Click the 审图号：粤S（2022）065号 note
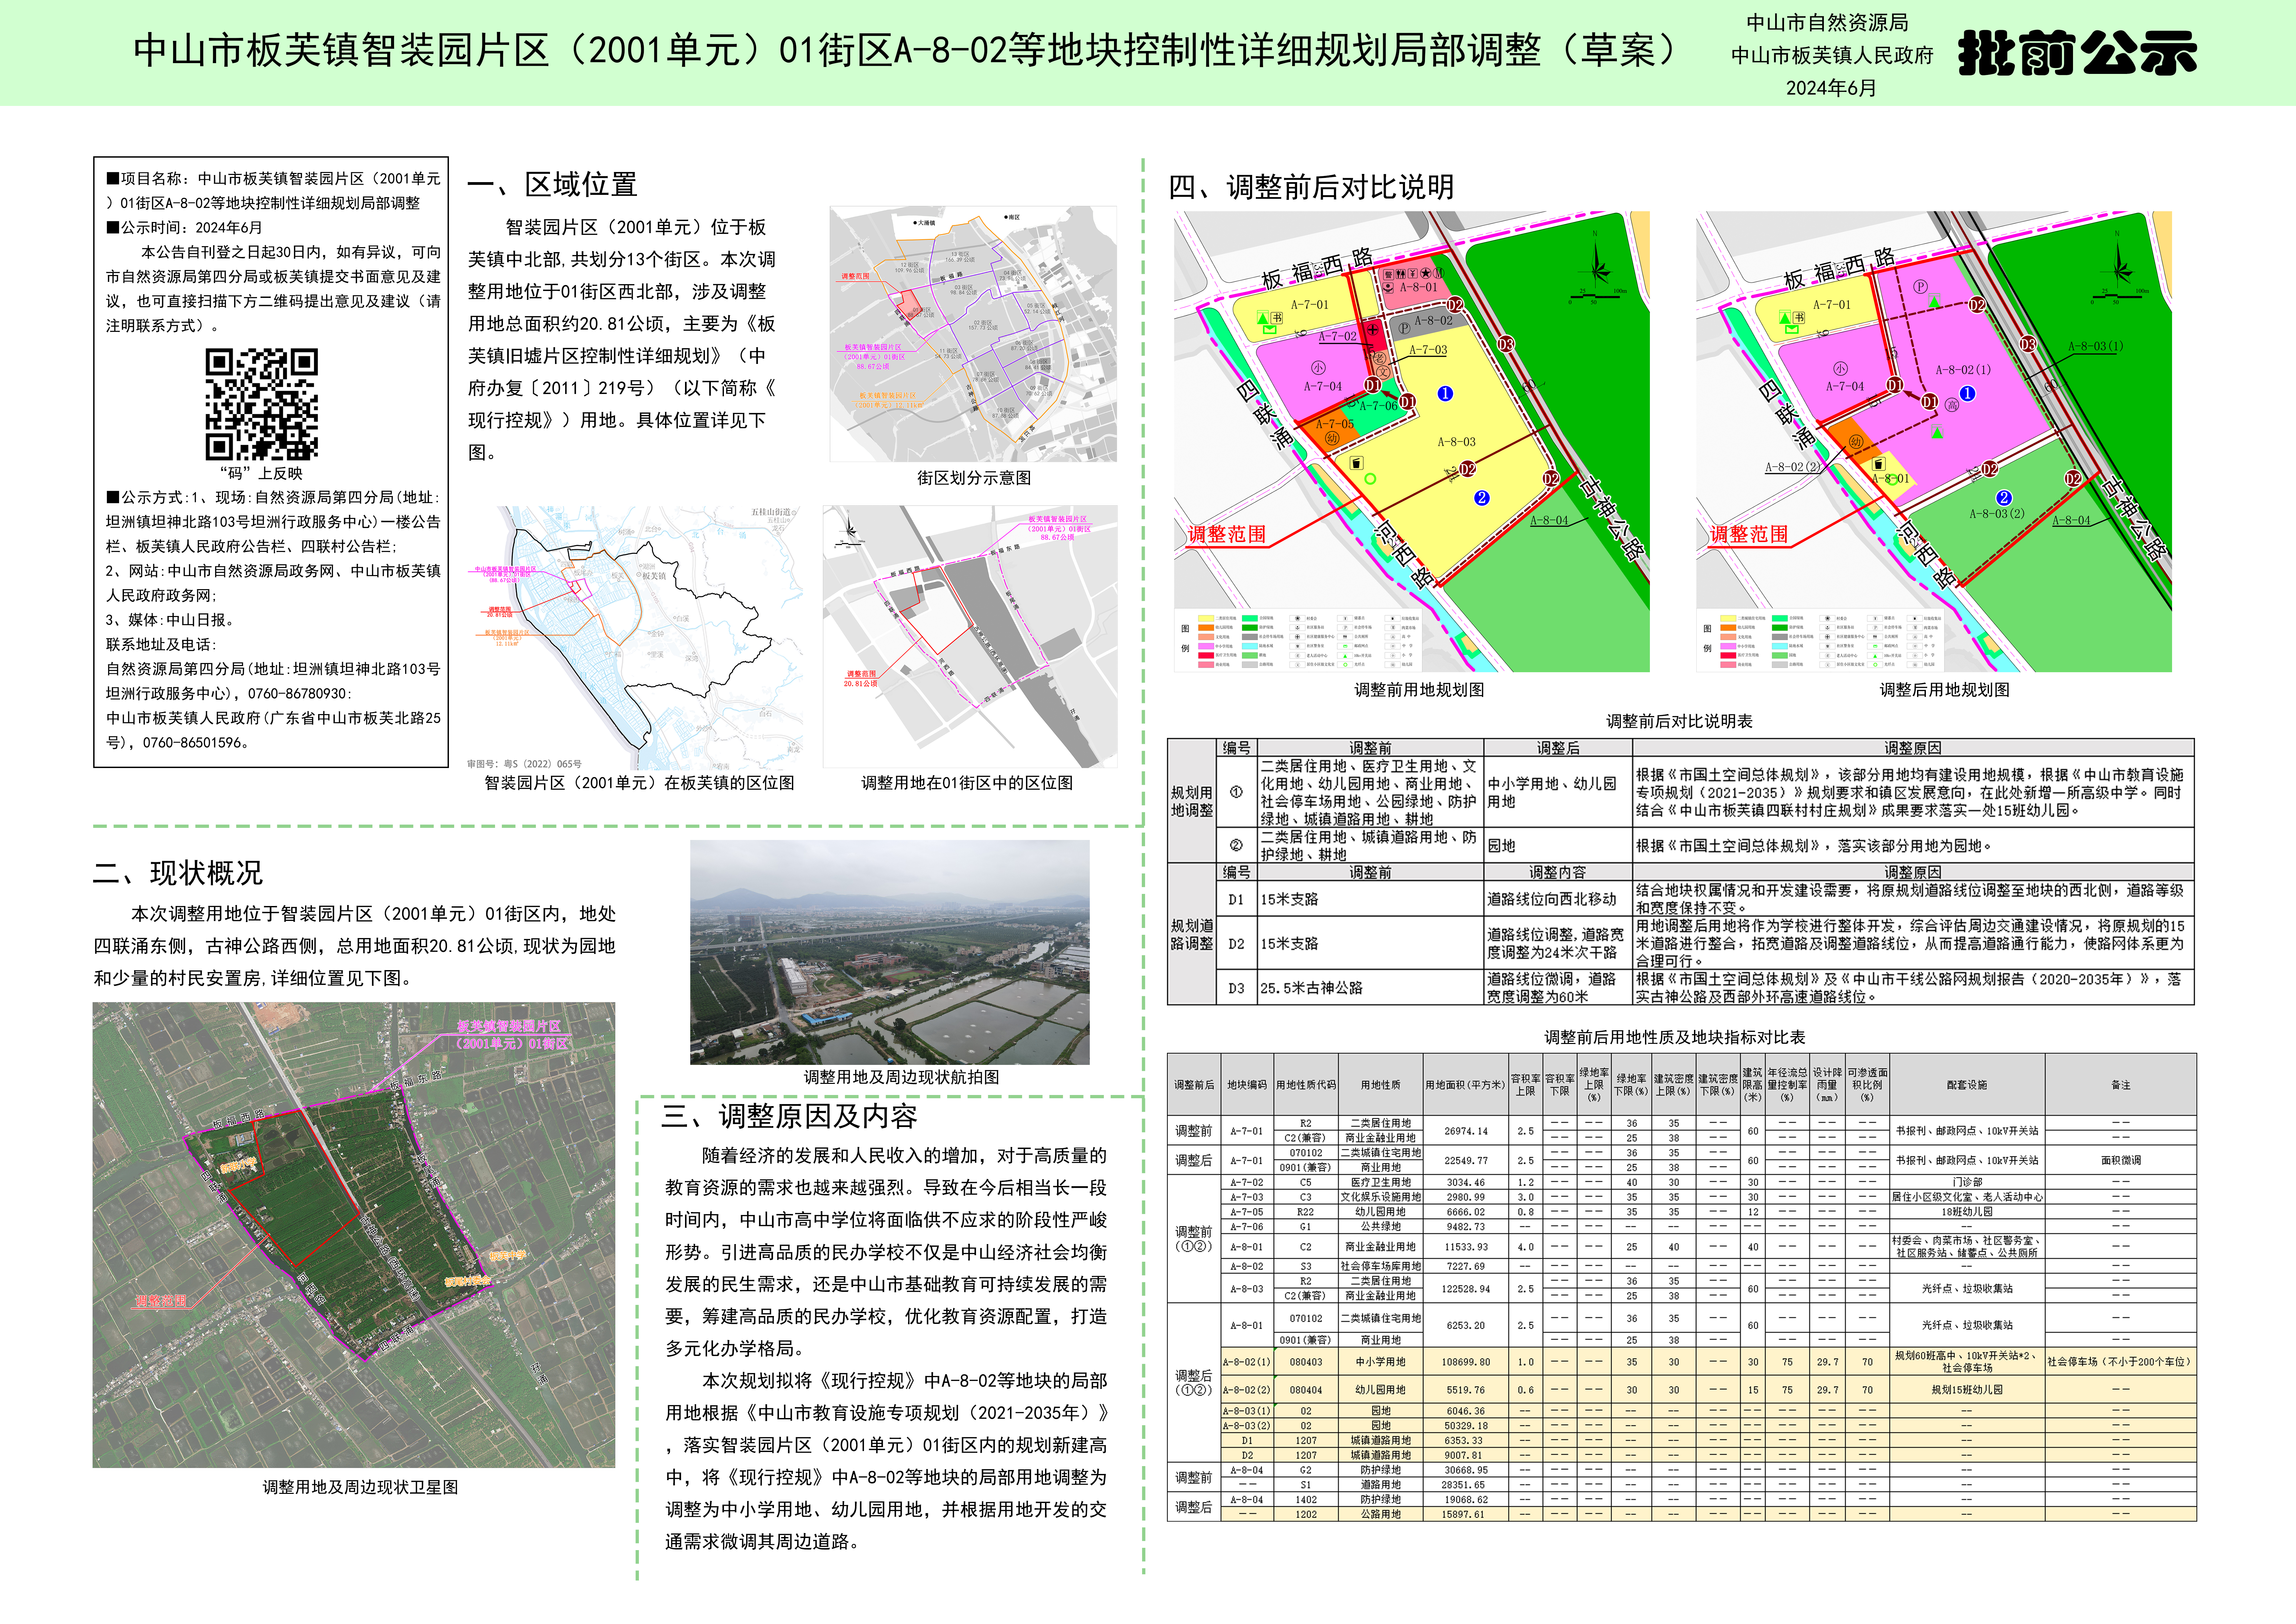Screen dimensions: 2296x1624 coord(524,764)
